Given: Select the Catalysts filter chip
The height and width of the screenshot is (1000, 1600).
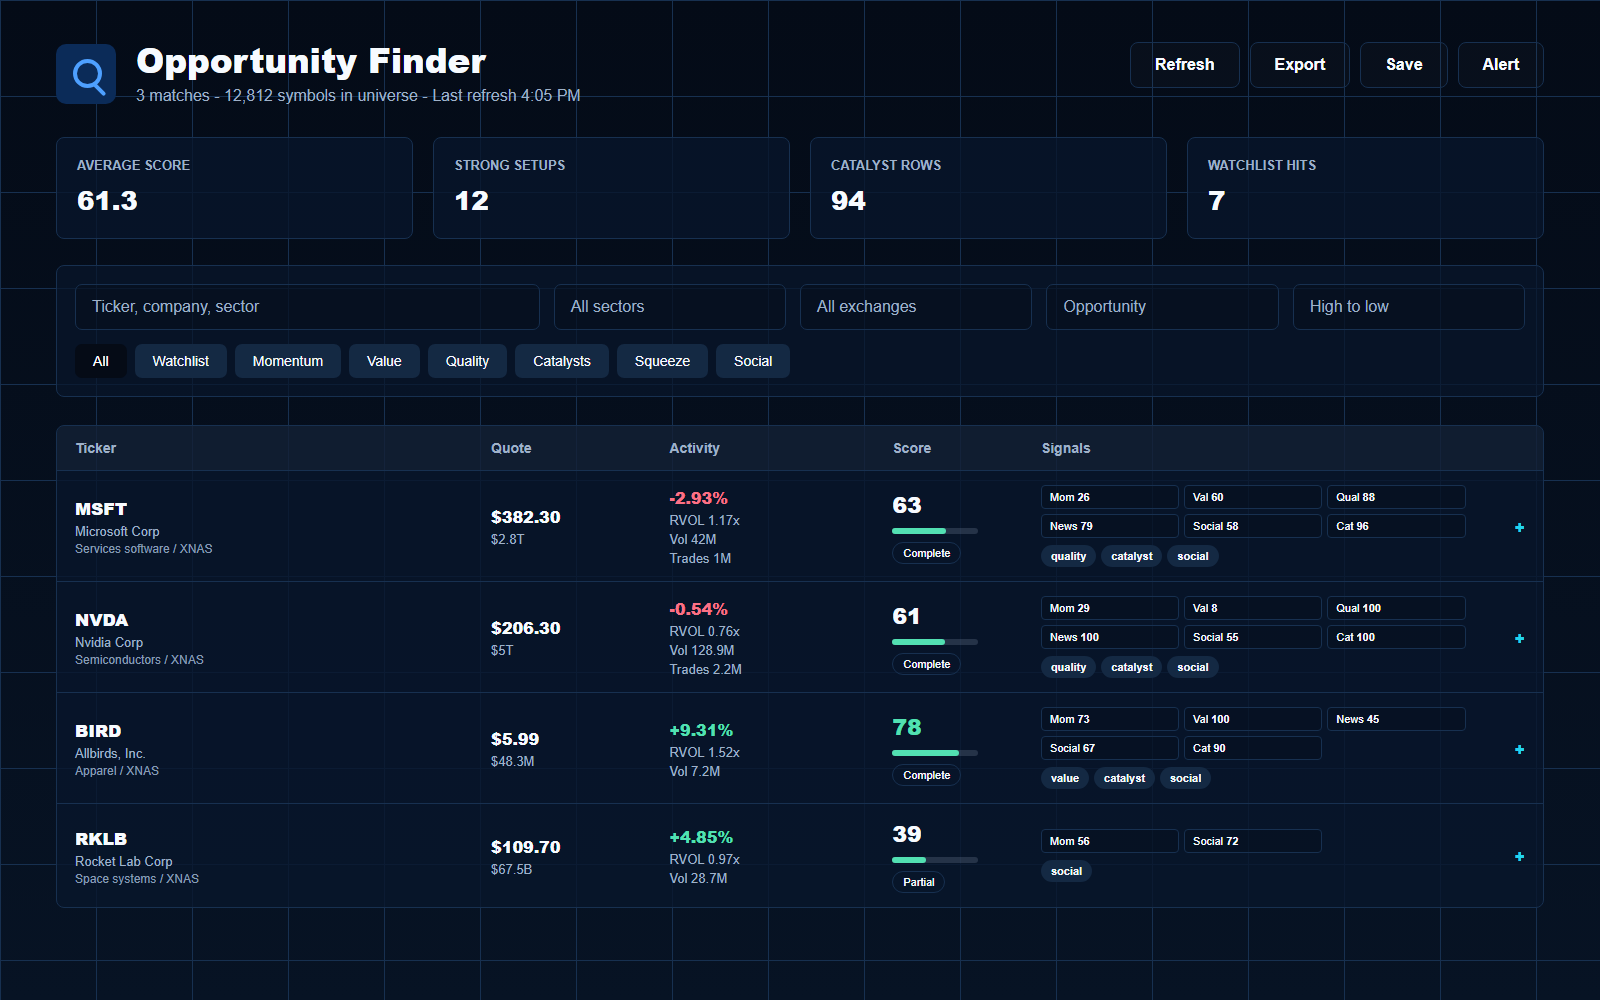Looking at the screenshot, I should tap(562, 361).
